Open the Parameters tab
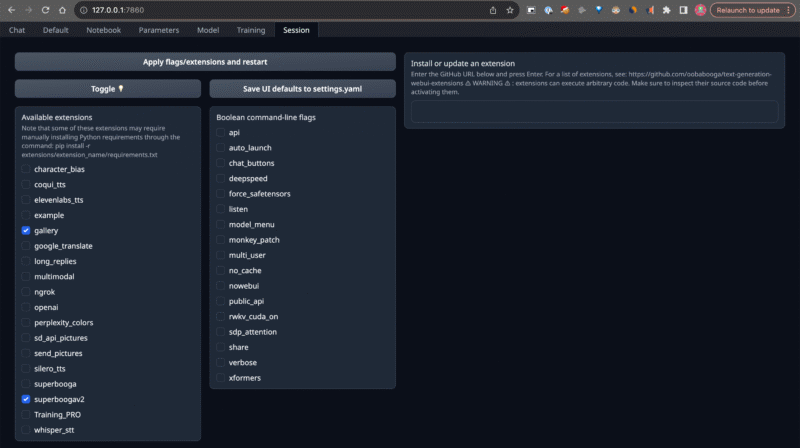This screenshot has width=800, height=448. (x=159, y=30)
